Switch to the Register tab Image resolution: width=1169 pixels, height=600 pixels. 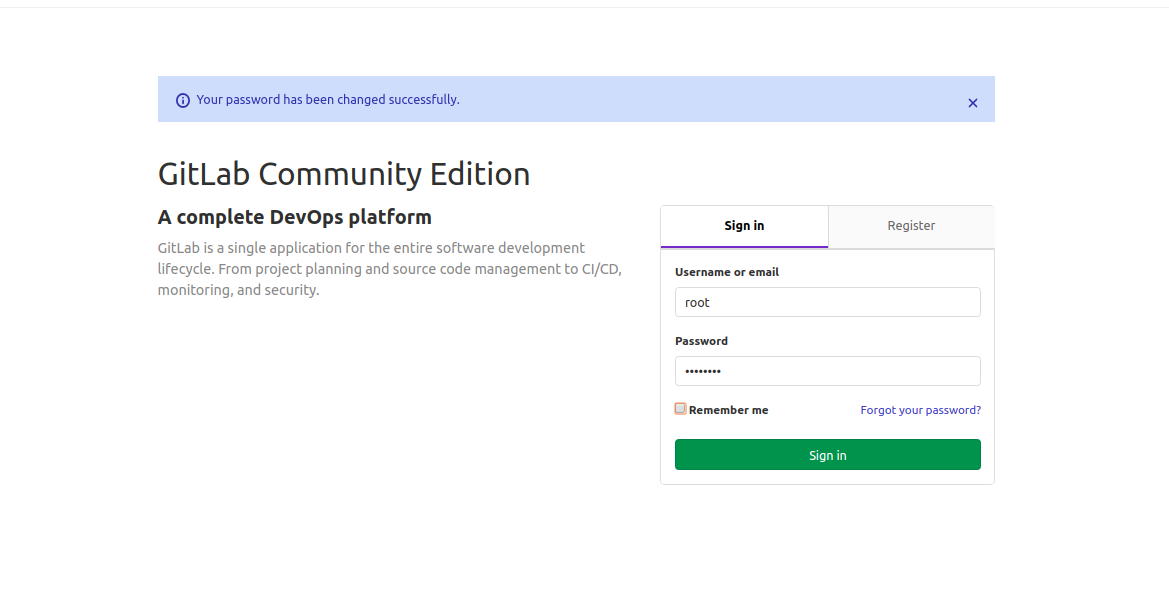click(911, 226)
